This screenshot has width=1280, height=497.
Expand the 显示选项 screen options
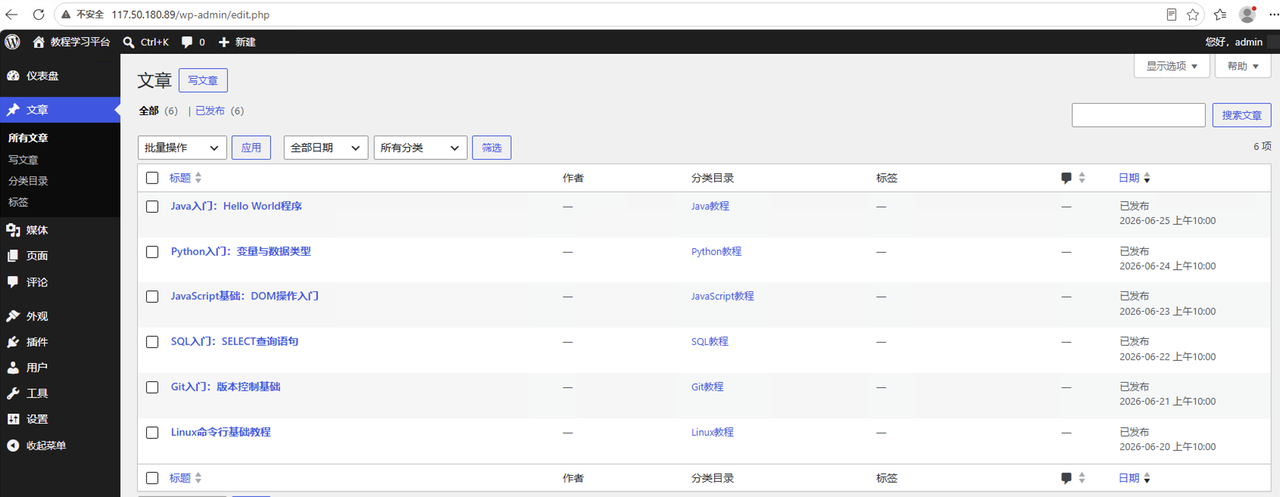(1172, 66)
